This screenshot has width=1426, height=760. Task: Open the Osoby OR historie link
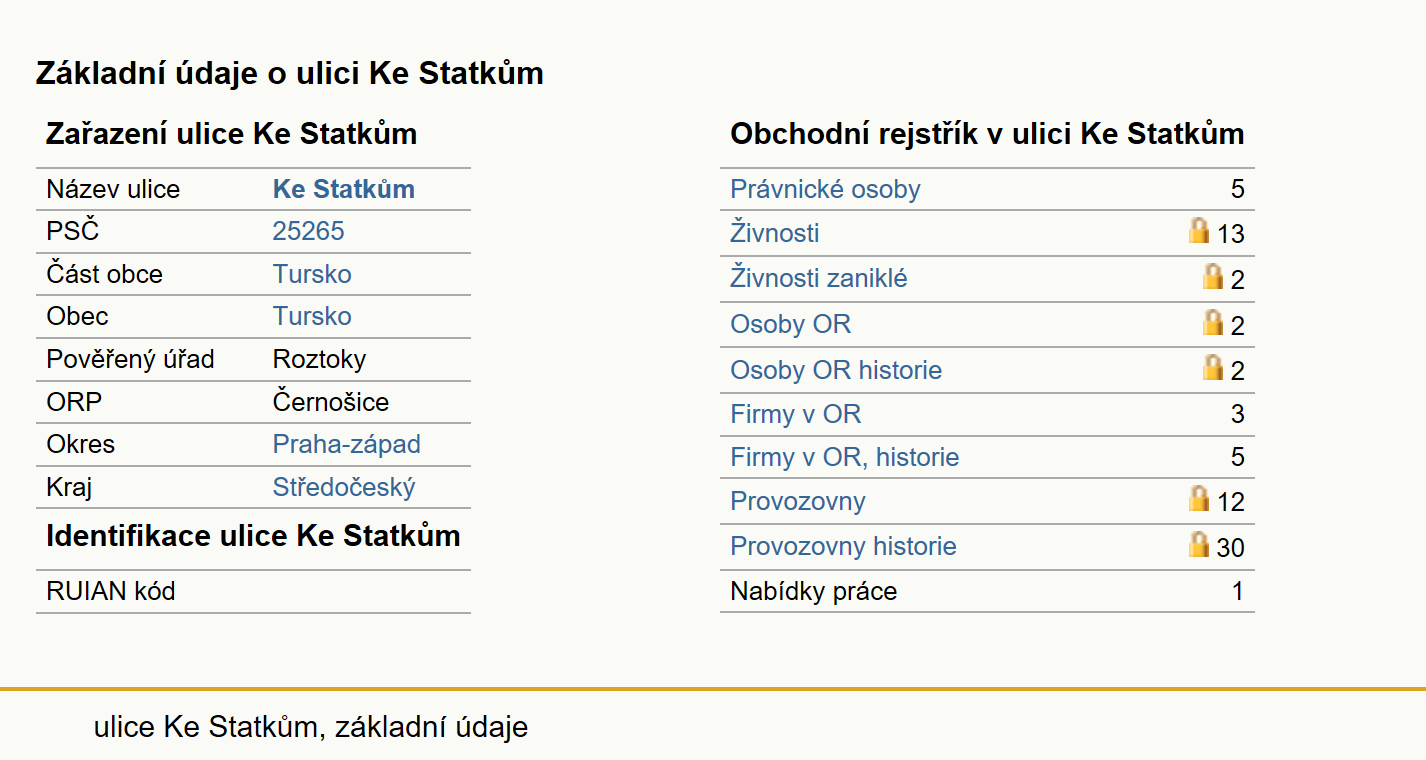coord(836,370)
